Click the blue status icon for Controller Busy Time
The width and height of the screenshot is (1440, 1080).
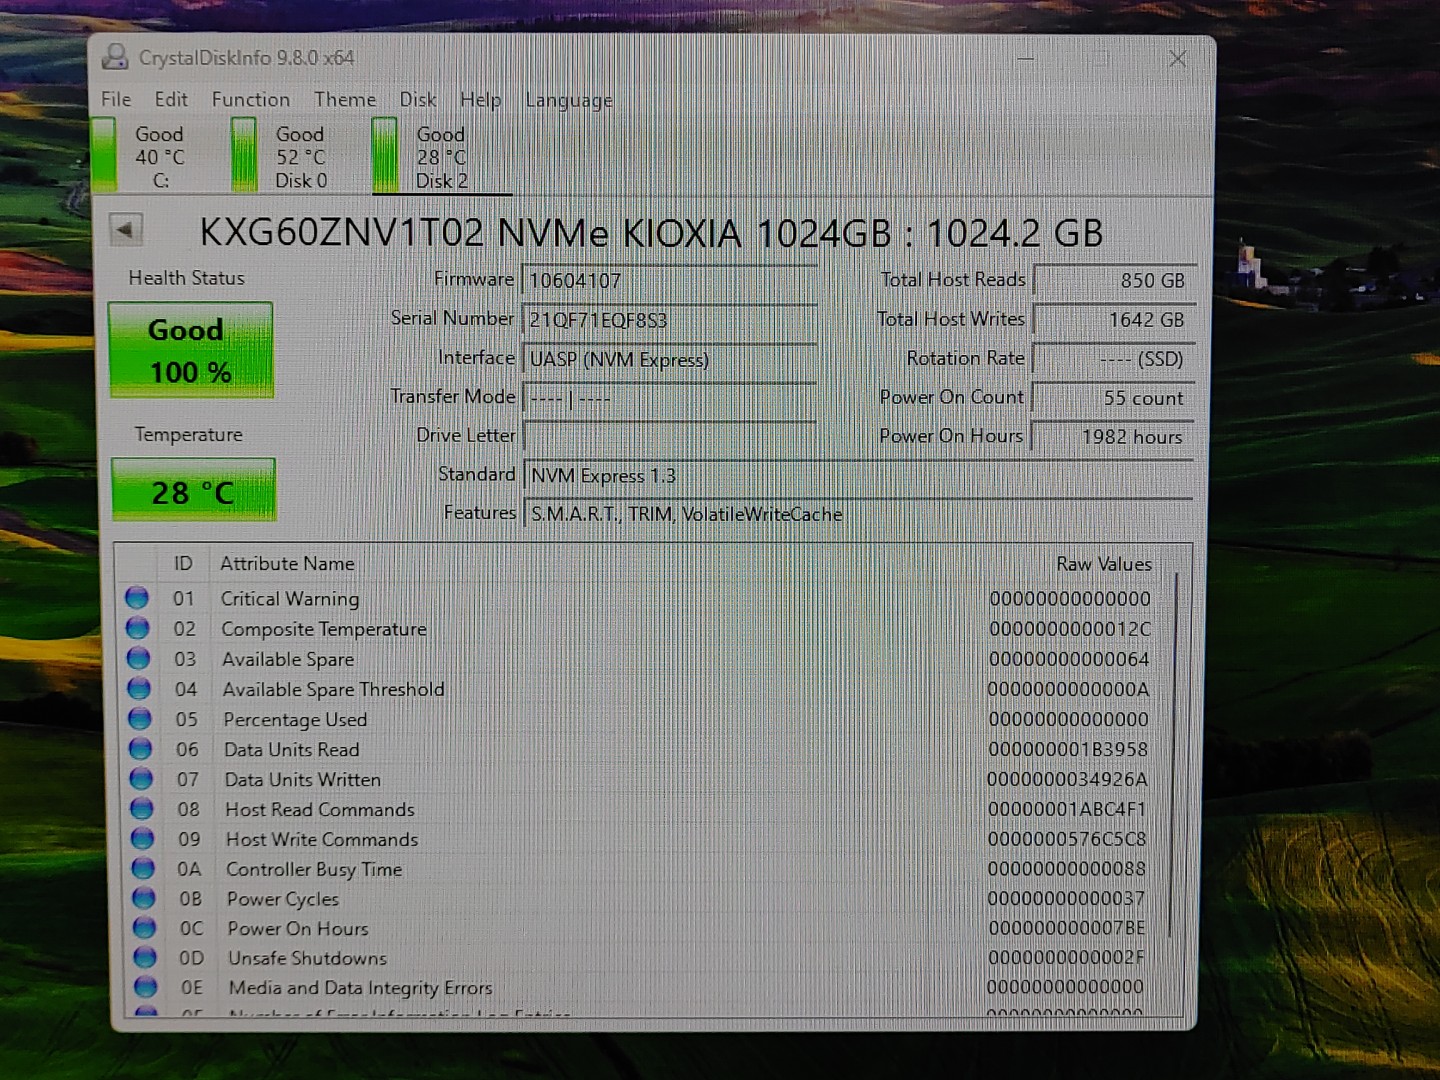click(143, 868)
